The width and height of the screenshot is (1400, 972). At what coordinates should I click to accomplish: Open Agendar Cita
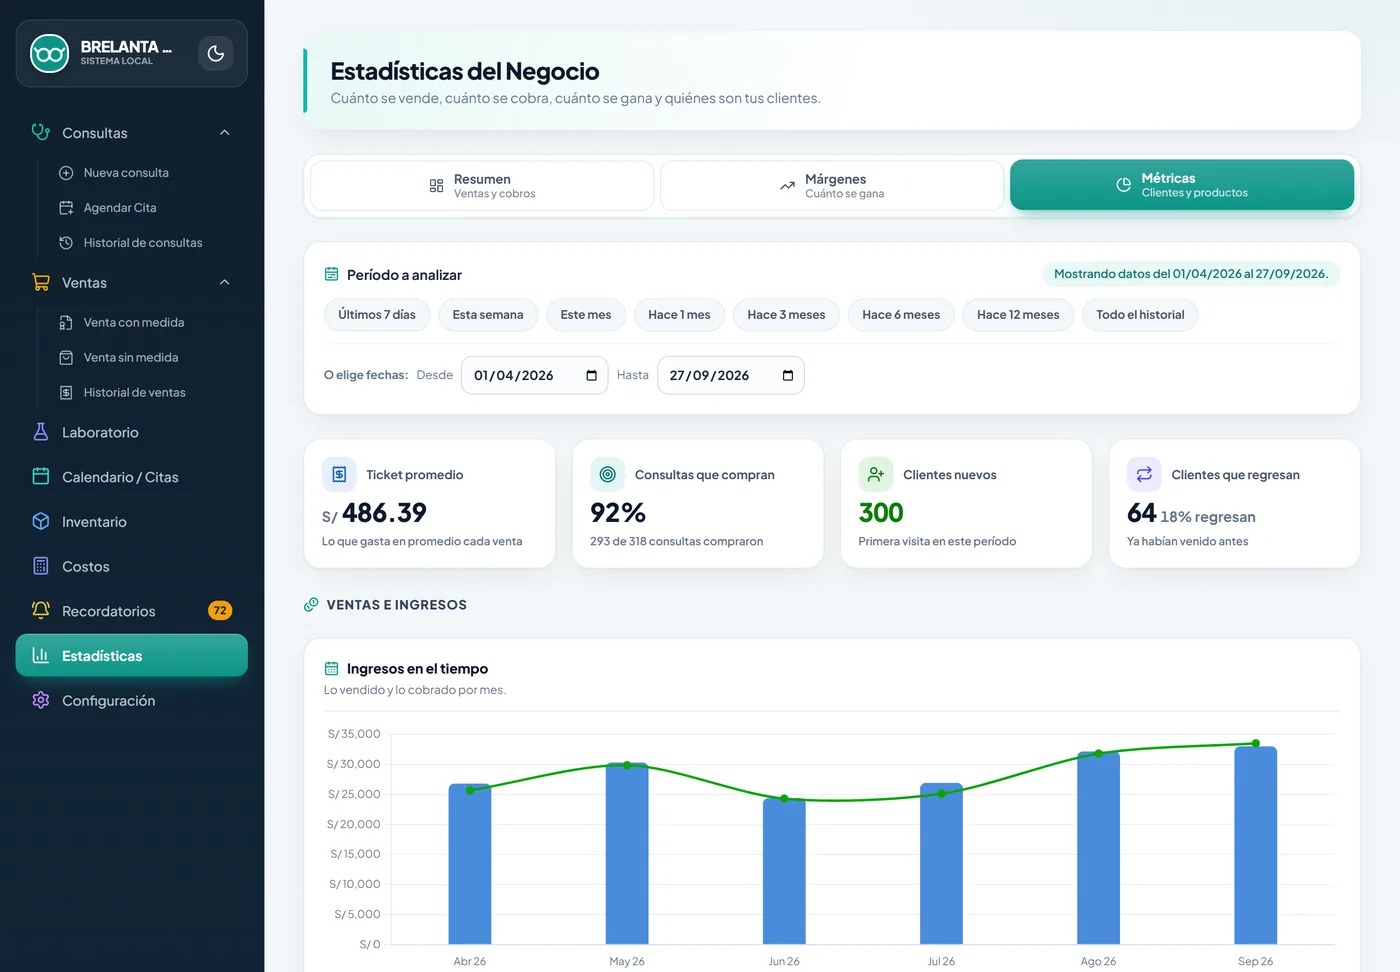coord(120,208)
